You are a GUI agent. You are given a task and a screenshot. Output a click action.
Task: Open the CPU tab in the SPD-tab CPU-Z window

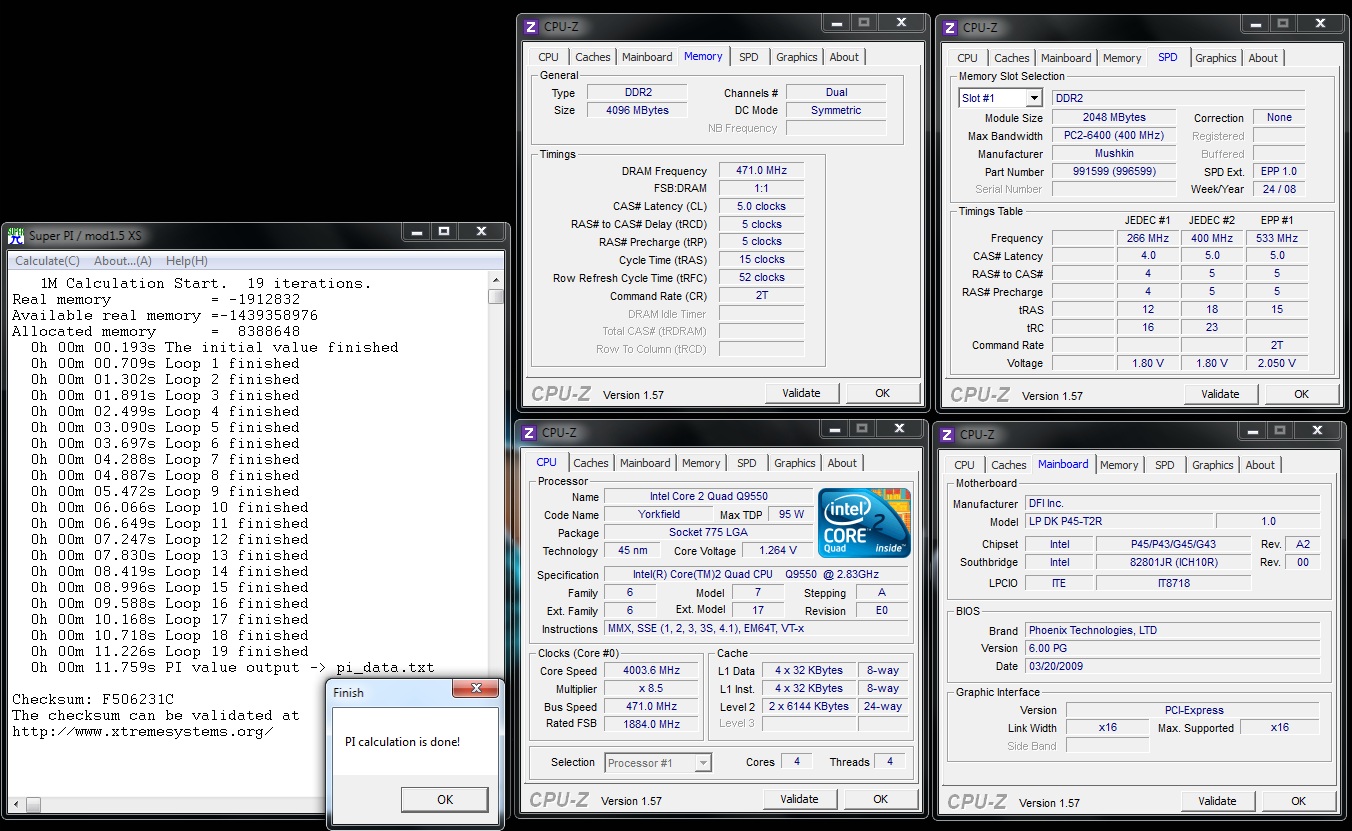(968, 58)
